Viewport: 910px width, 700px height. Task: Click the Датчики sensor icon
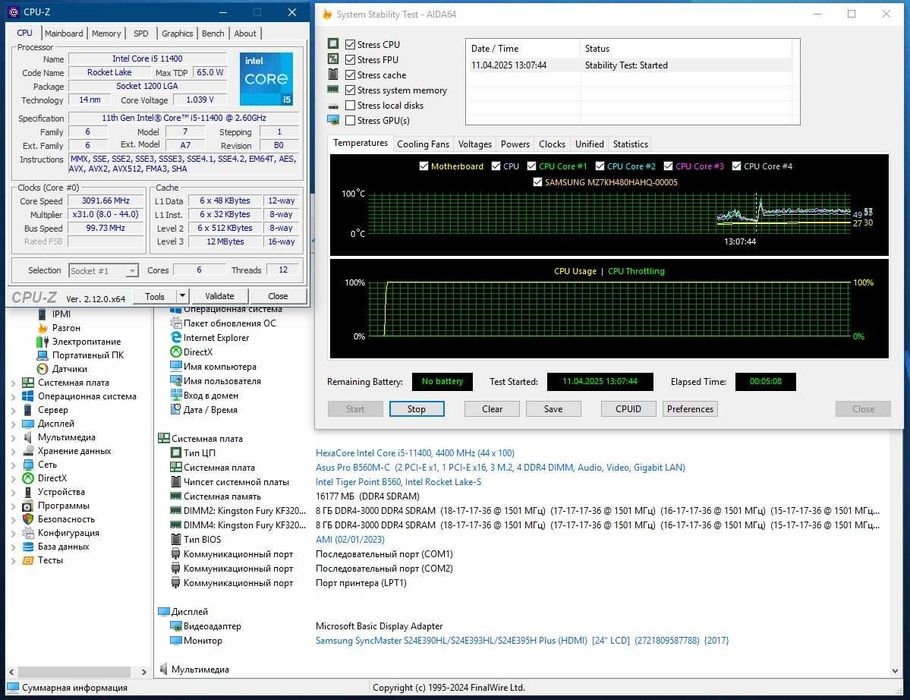point(42,369)
